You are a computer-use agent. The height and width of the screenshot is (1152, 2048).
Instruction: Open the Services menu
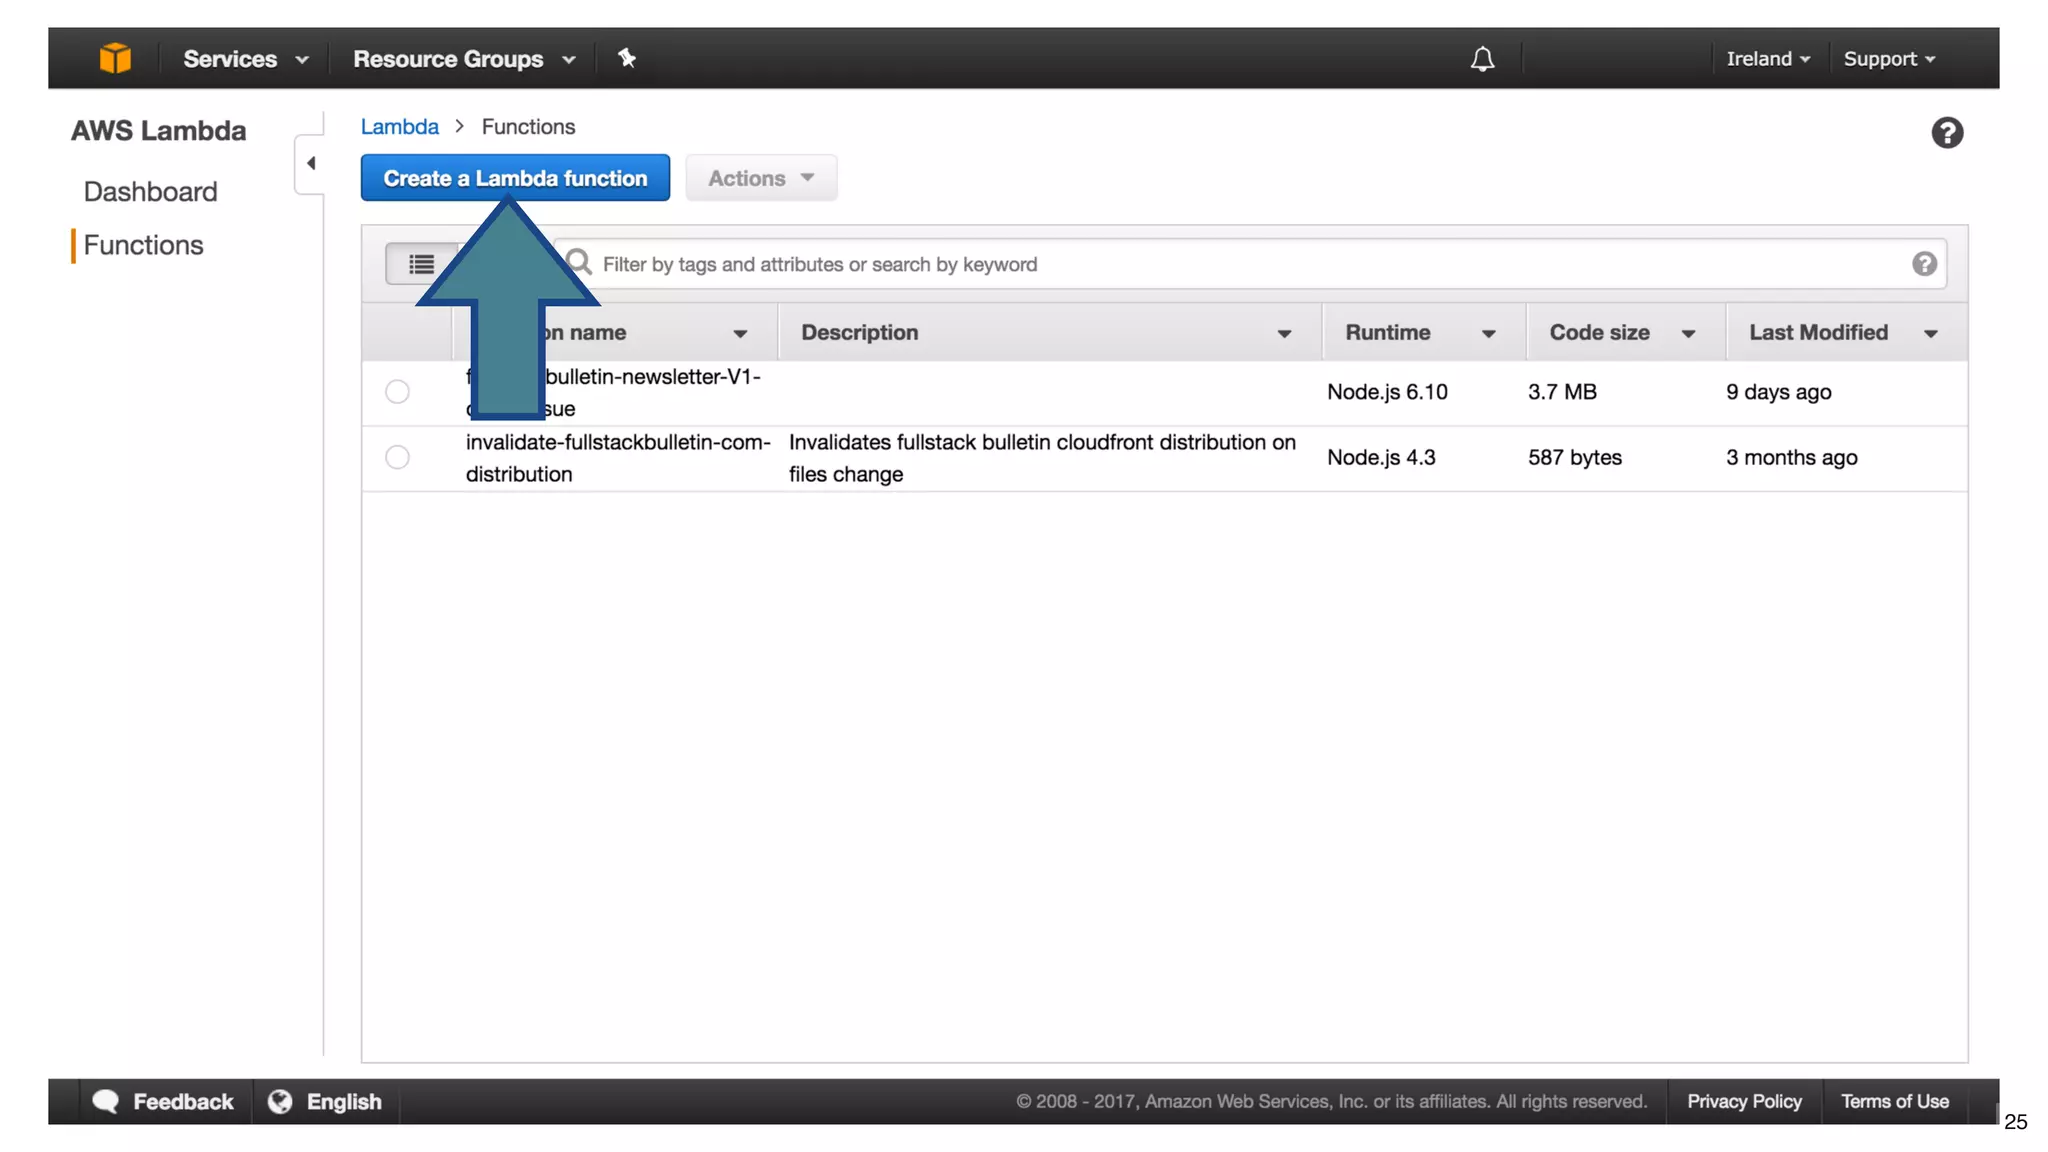click(x=245, y=59)
